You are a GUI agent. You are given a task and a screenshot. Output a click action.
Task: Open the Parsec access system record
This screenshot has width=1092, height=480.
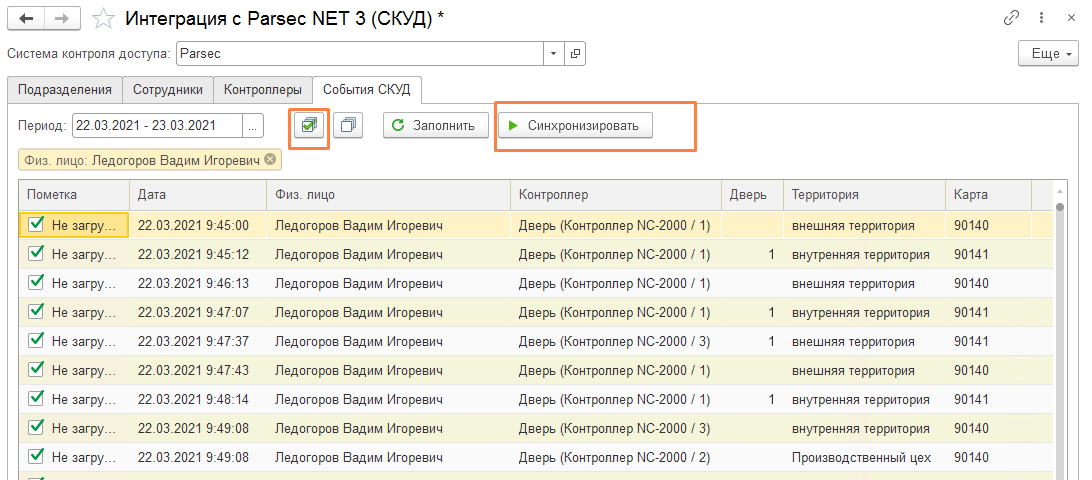pos(575,53)
